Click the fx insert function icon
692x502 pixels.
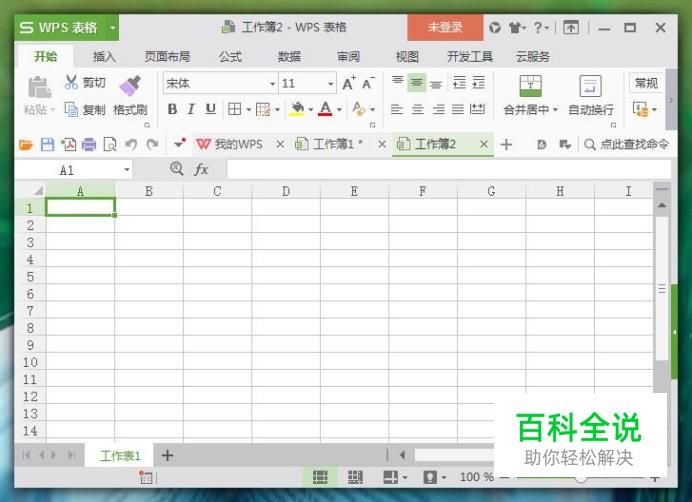click(201, 169)
